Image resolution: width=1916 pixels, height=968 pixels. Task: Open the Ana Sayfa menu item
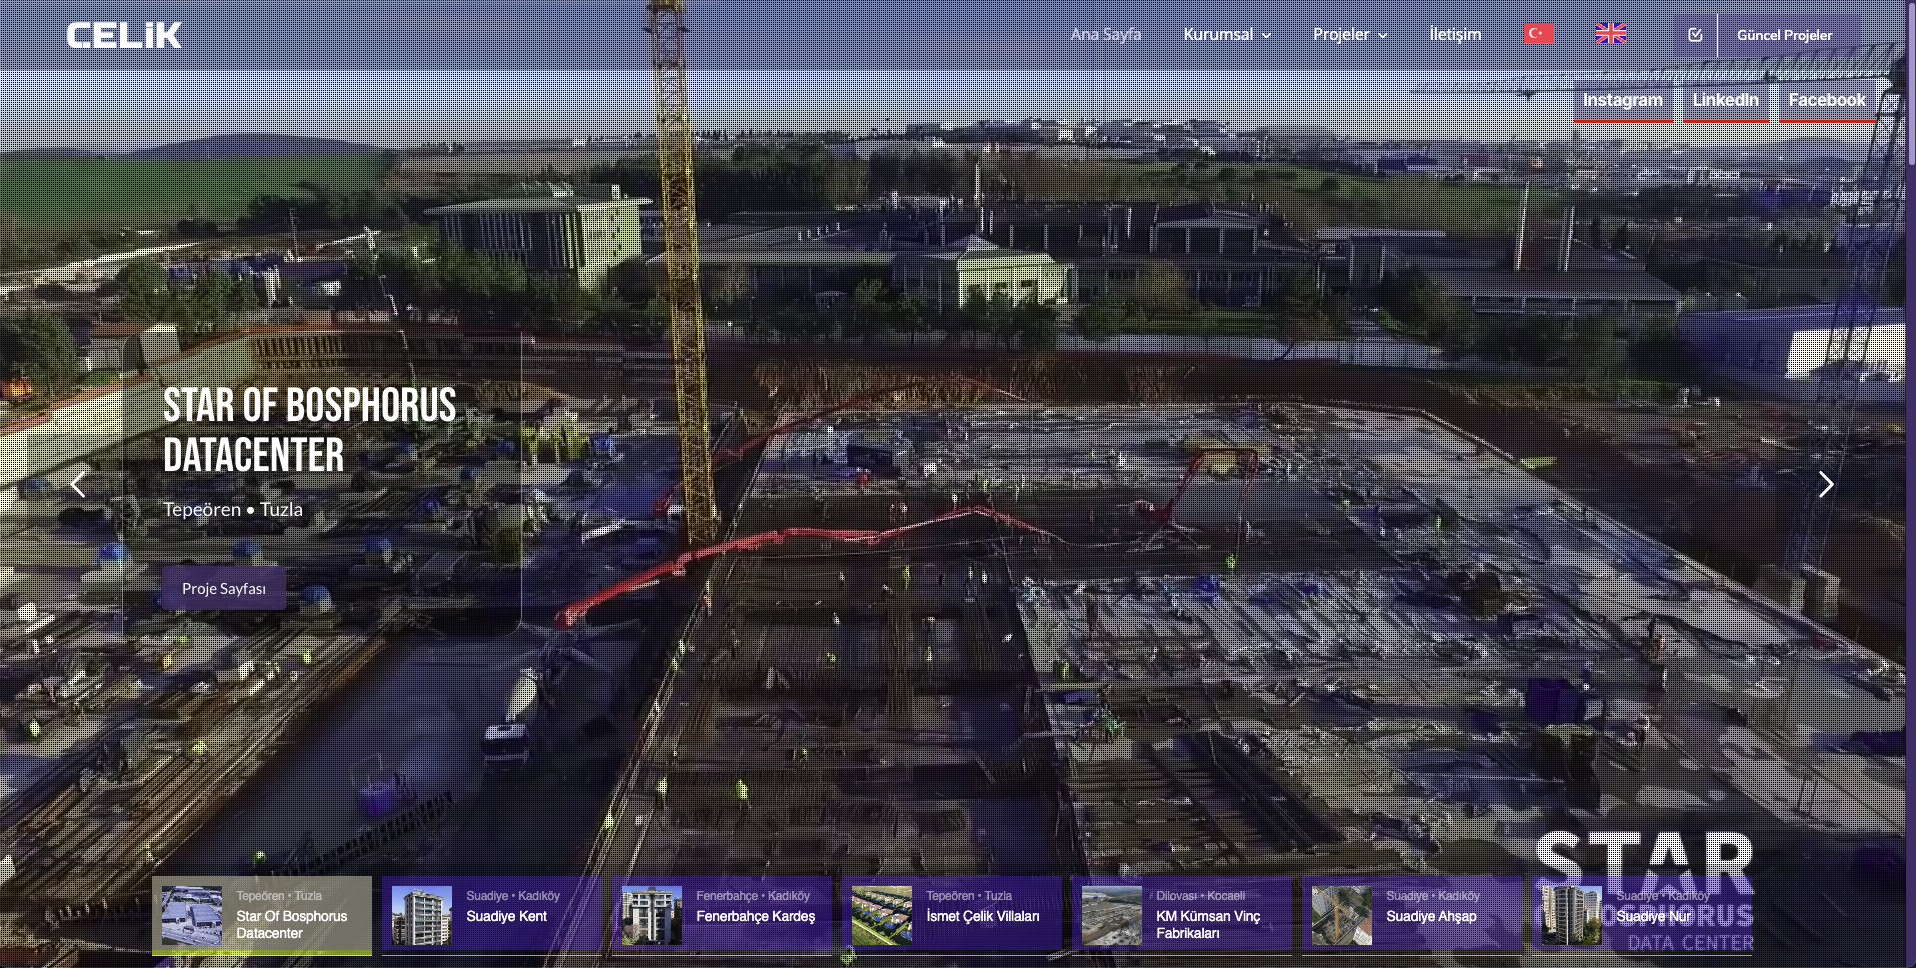click(x=1105, y=34)
